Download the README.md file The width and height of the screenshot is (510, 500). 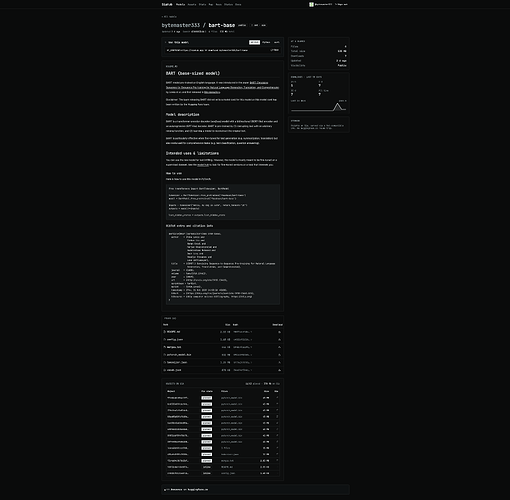(x=279, y=332)
